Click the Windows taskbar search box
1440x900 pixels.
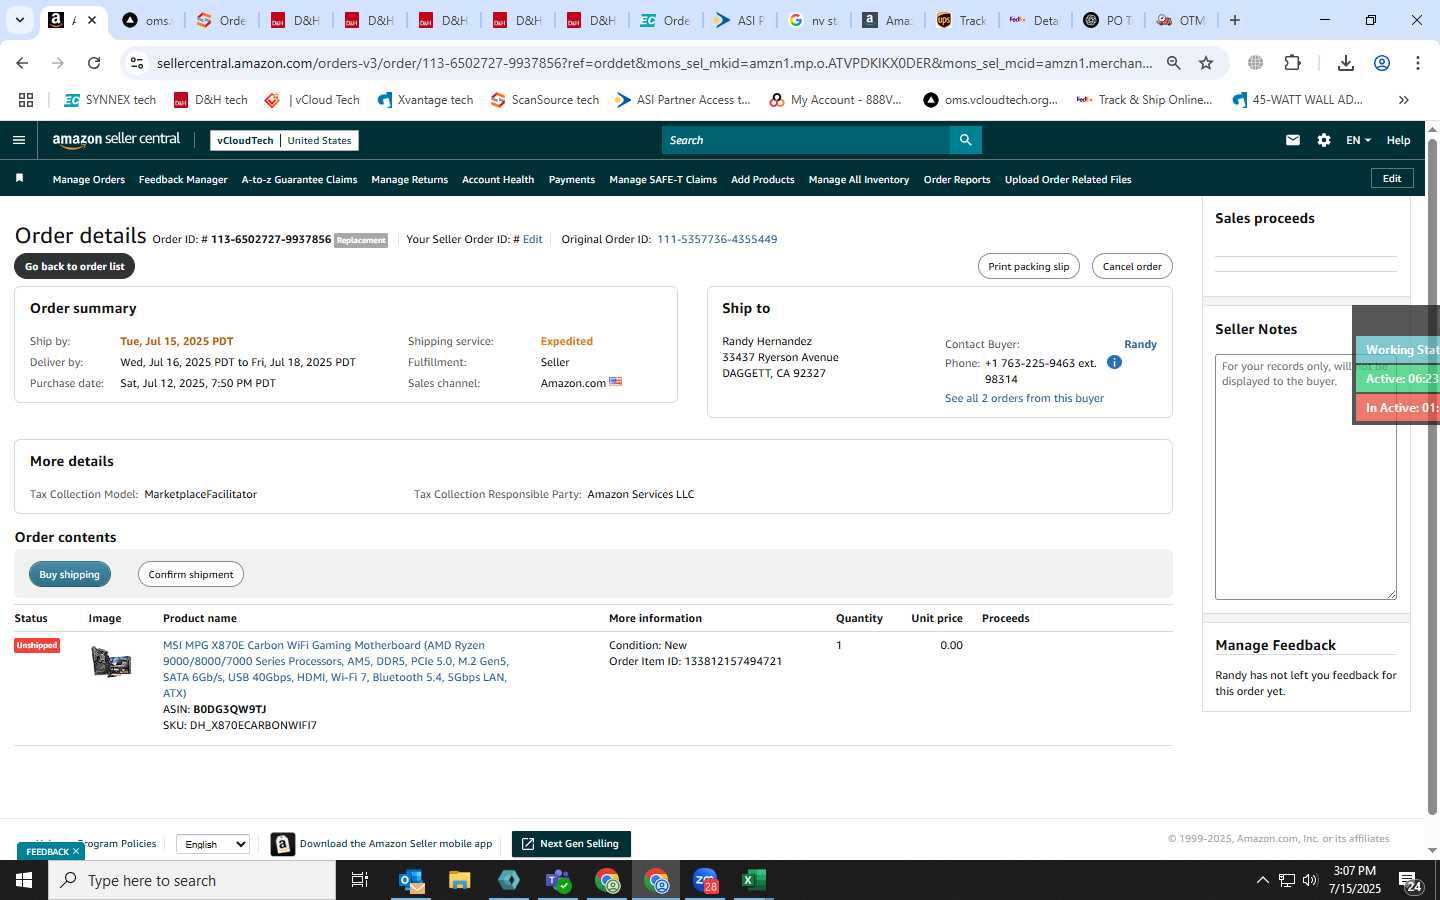pyautogui.click(x=192, y=880)
